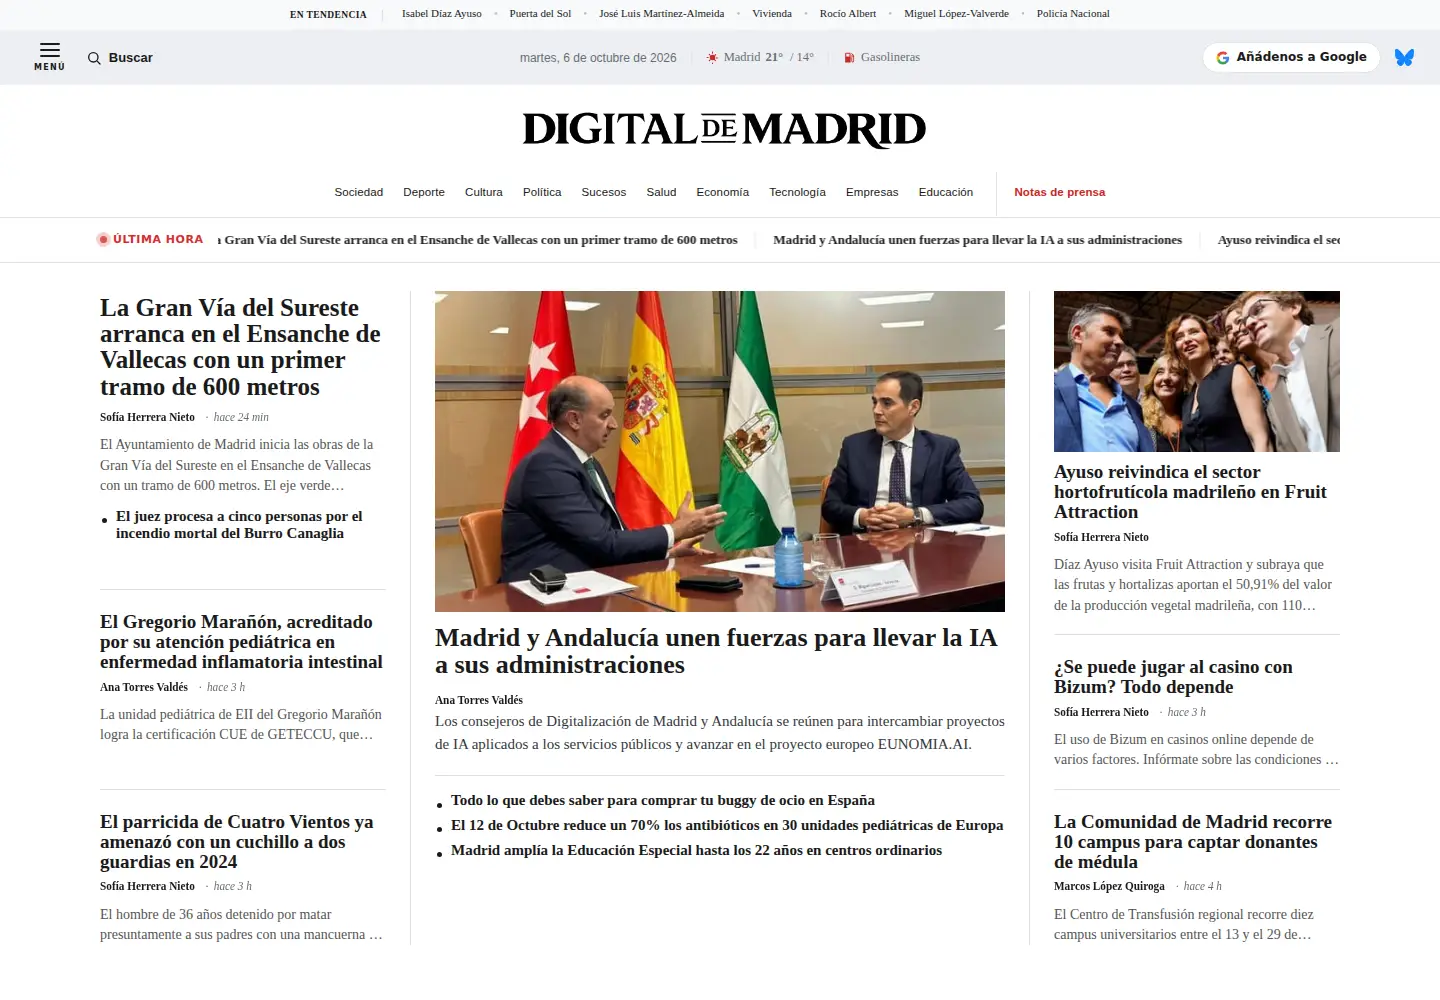Open the Educación Especial 22 años article

(696, 850)
